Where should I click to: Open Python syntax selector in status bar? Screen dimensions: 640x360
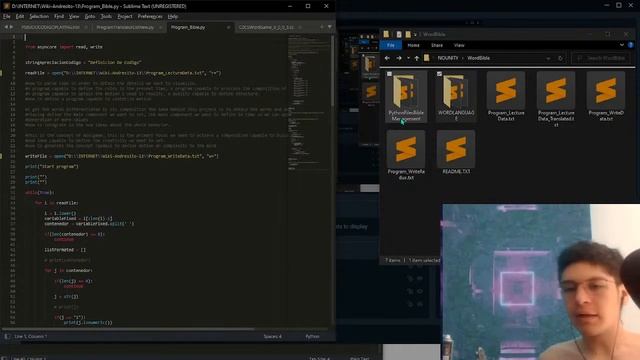pos(312,336)
